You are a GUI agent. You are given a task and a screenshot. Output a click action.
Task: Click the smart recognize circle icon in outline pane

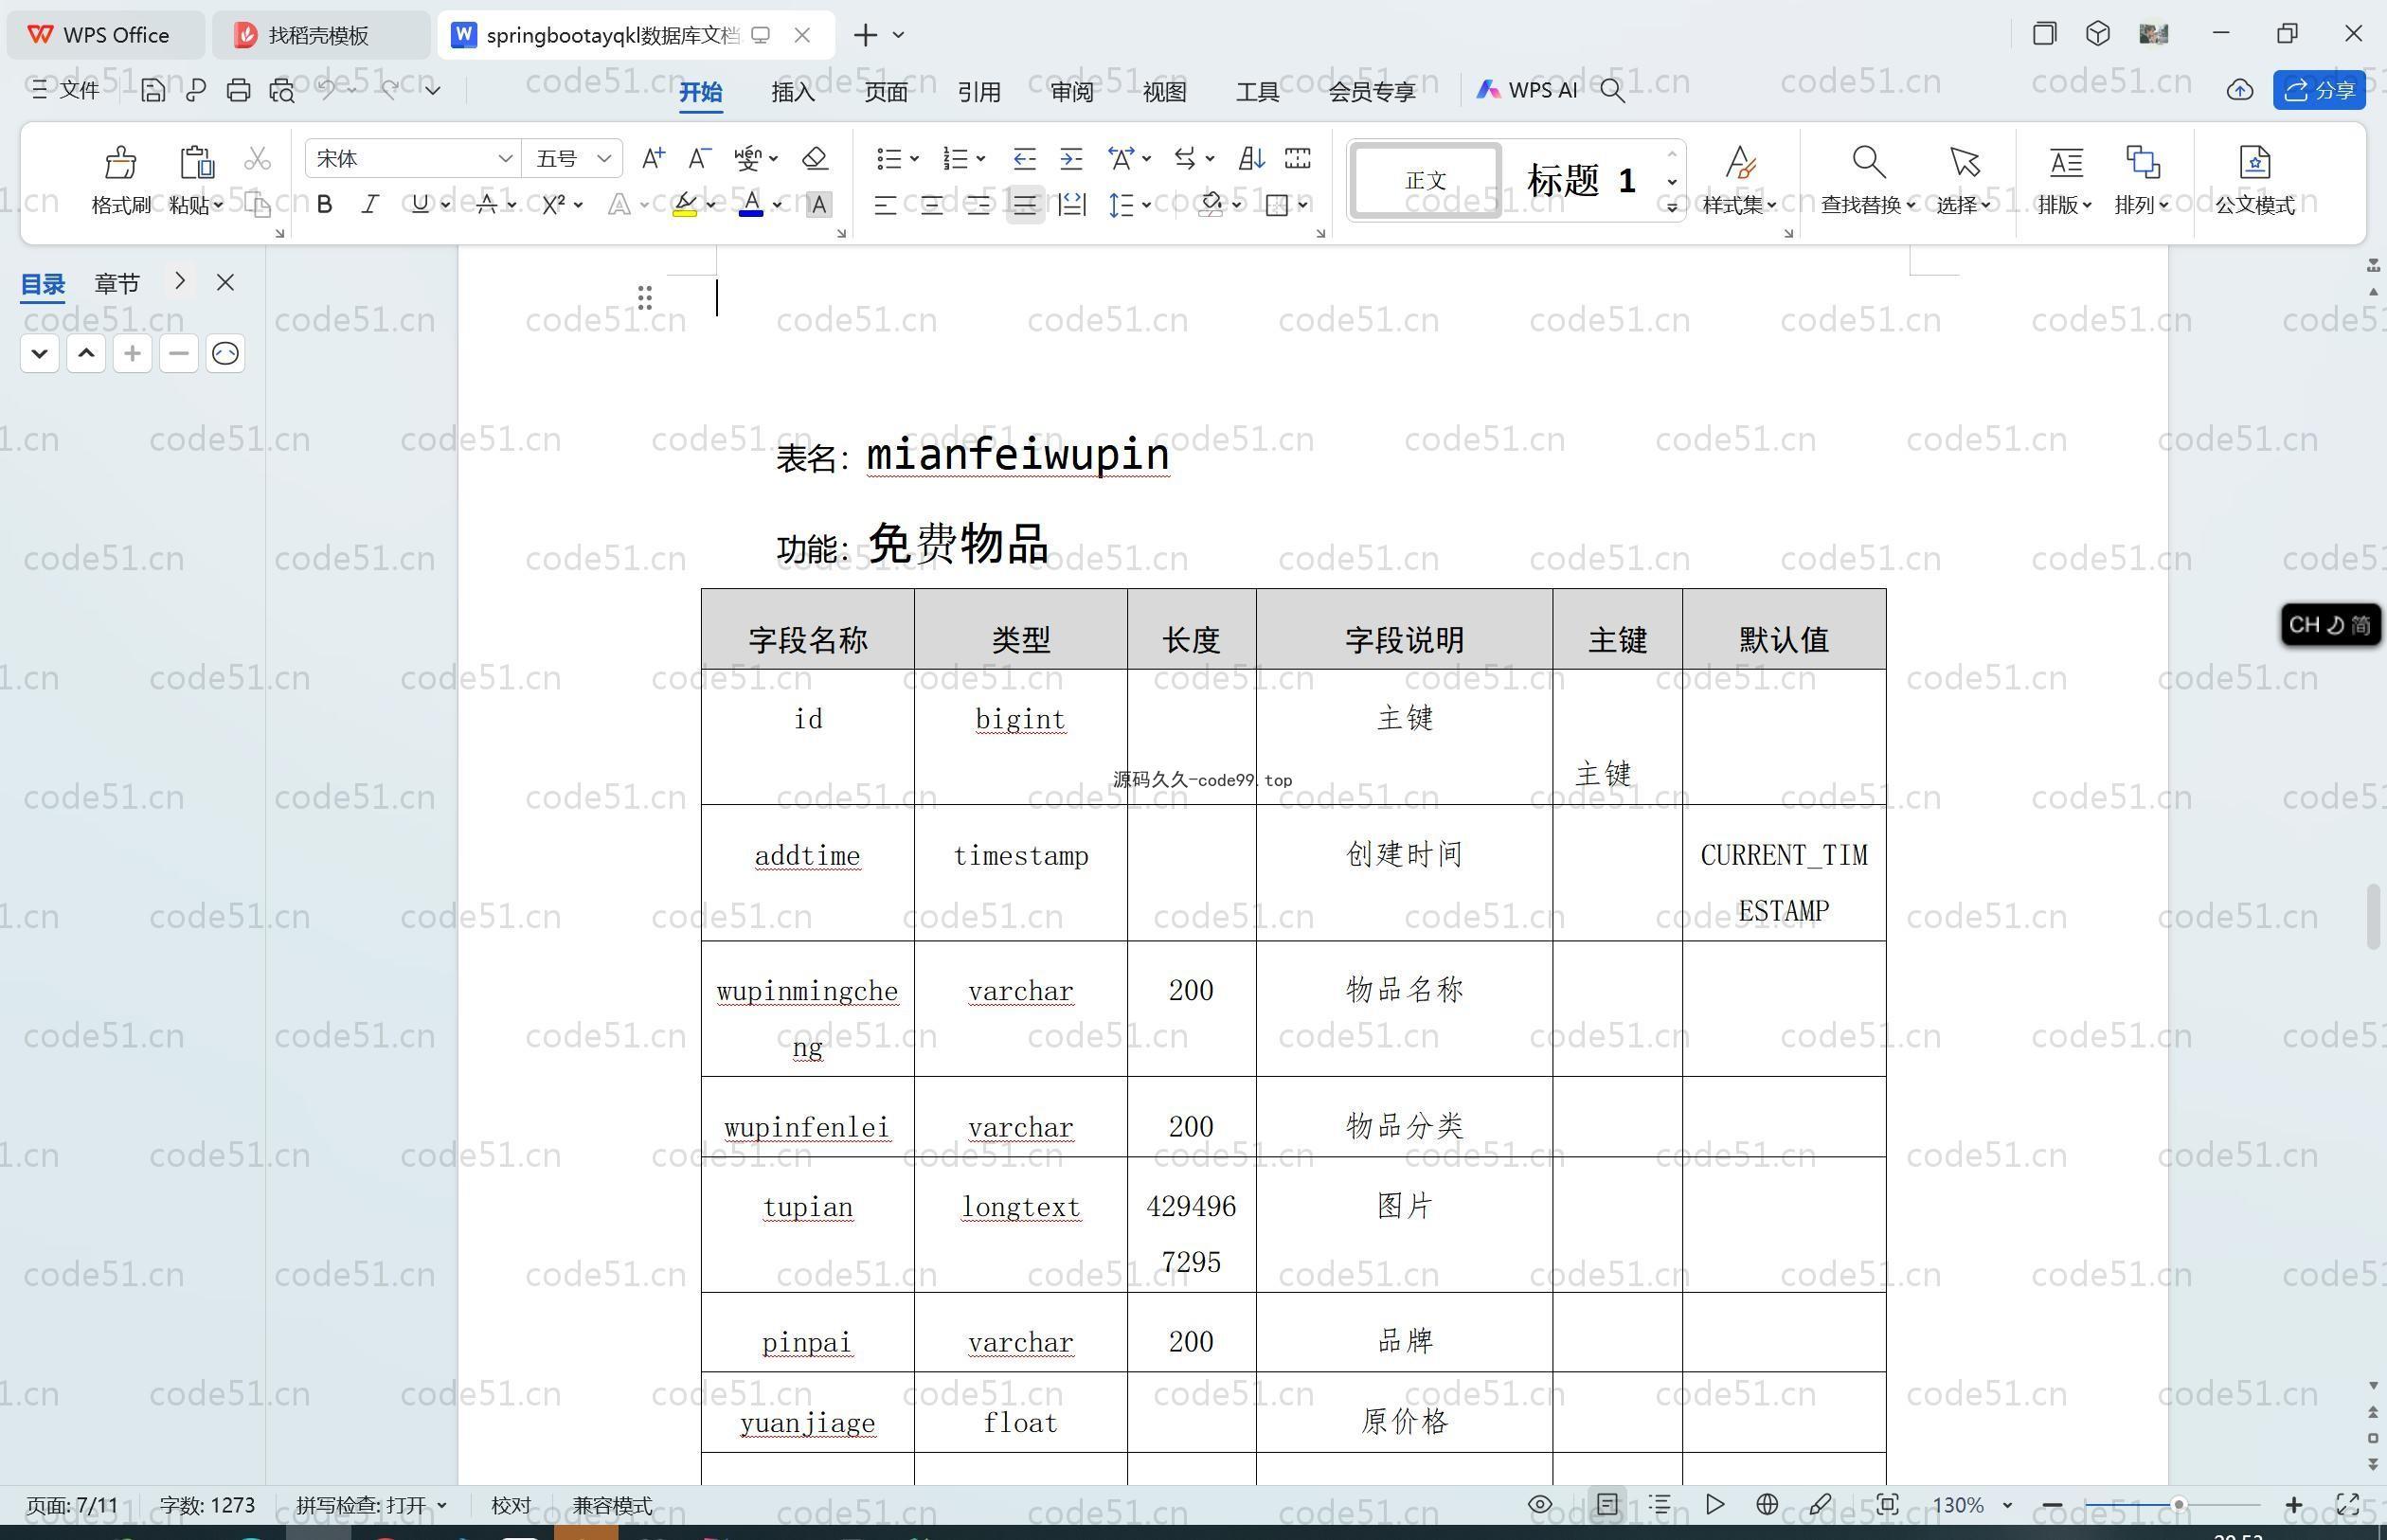(x=225, y=353)
